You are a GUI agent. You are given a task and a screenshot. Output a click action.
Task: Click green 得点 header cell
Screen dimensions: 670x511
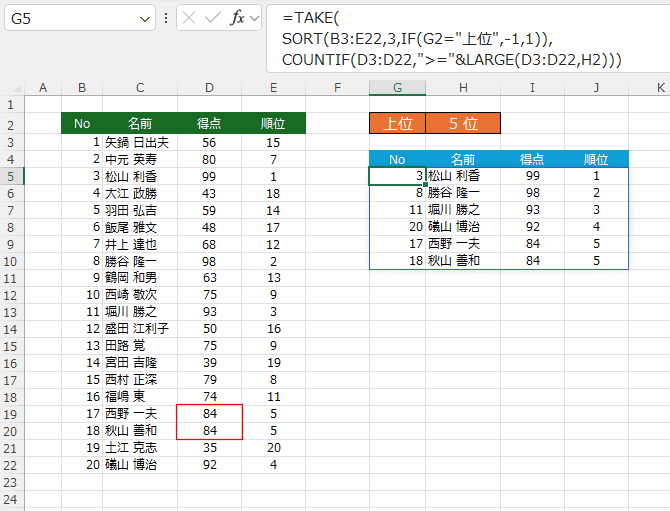(x=209, y=124)
